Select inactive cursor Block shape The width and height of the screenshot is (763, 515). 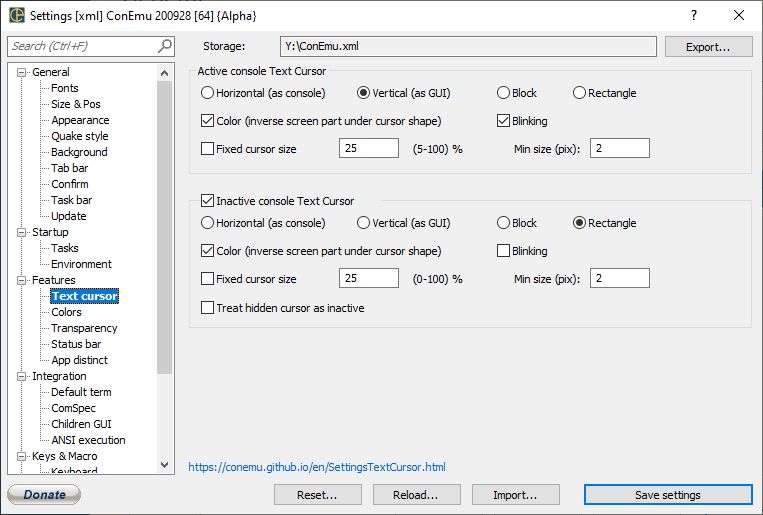(517, 222)
